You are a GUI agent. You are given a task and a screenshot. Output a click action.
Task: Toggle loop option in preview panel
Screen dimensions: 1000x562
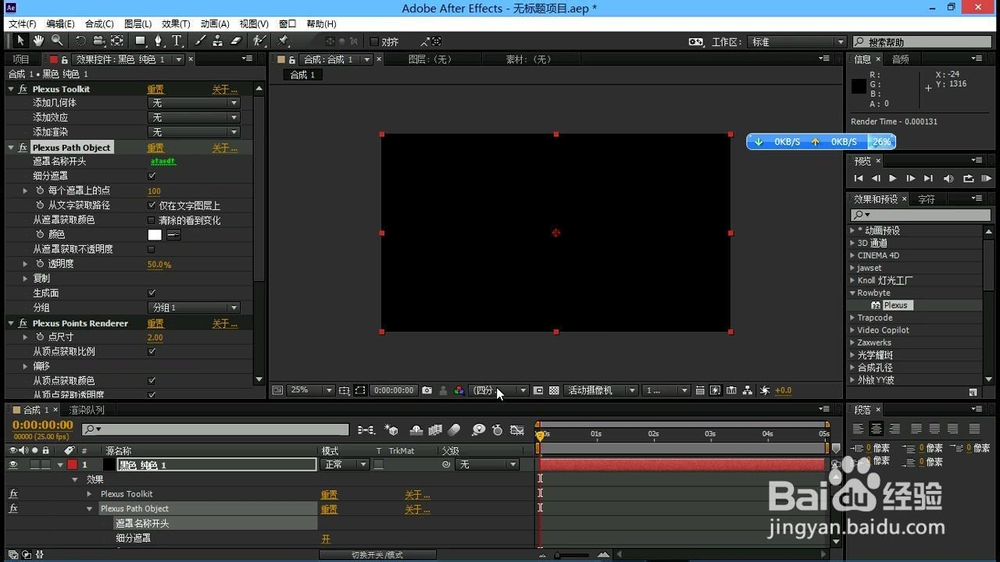click(x=968, y=179)
